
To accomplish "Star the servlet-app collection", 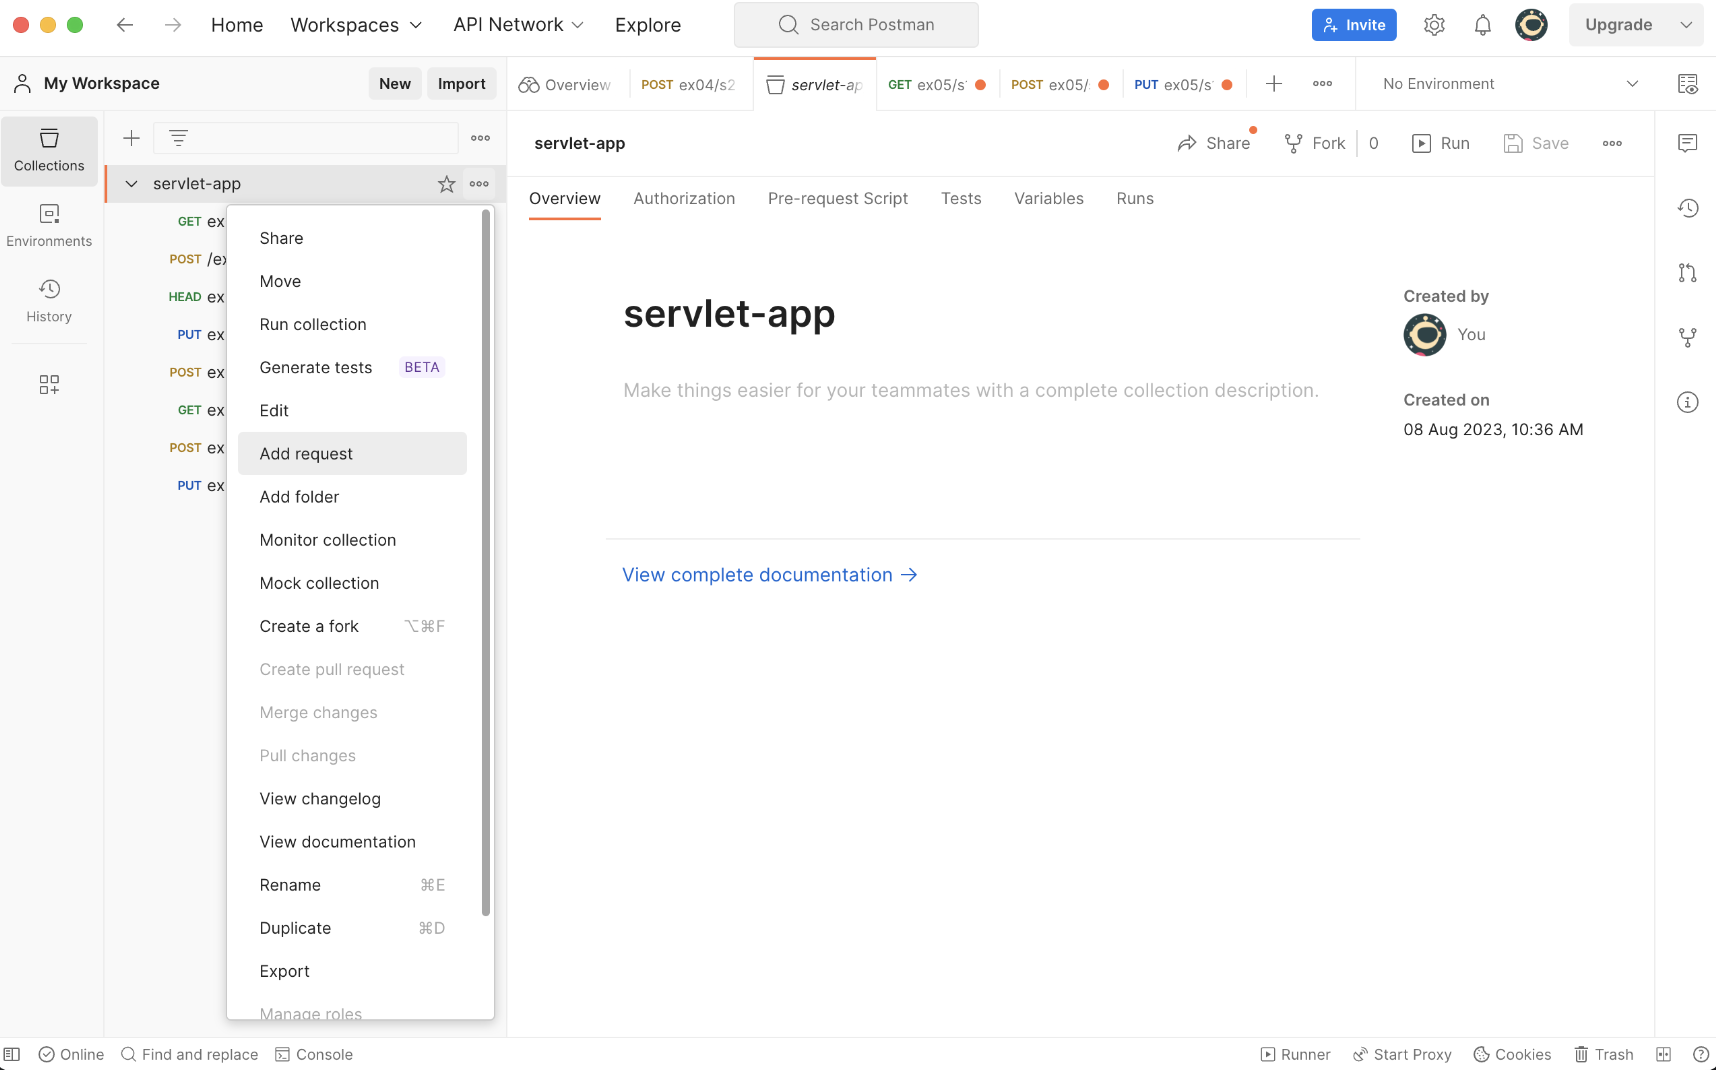I will (x=447, y=184).
